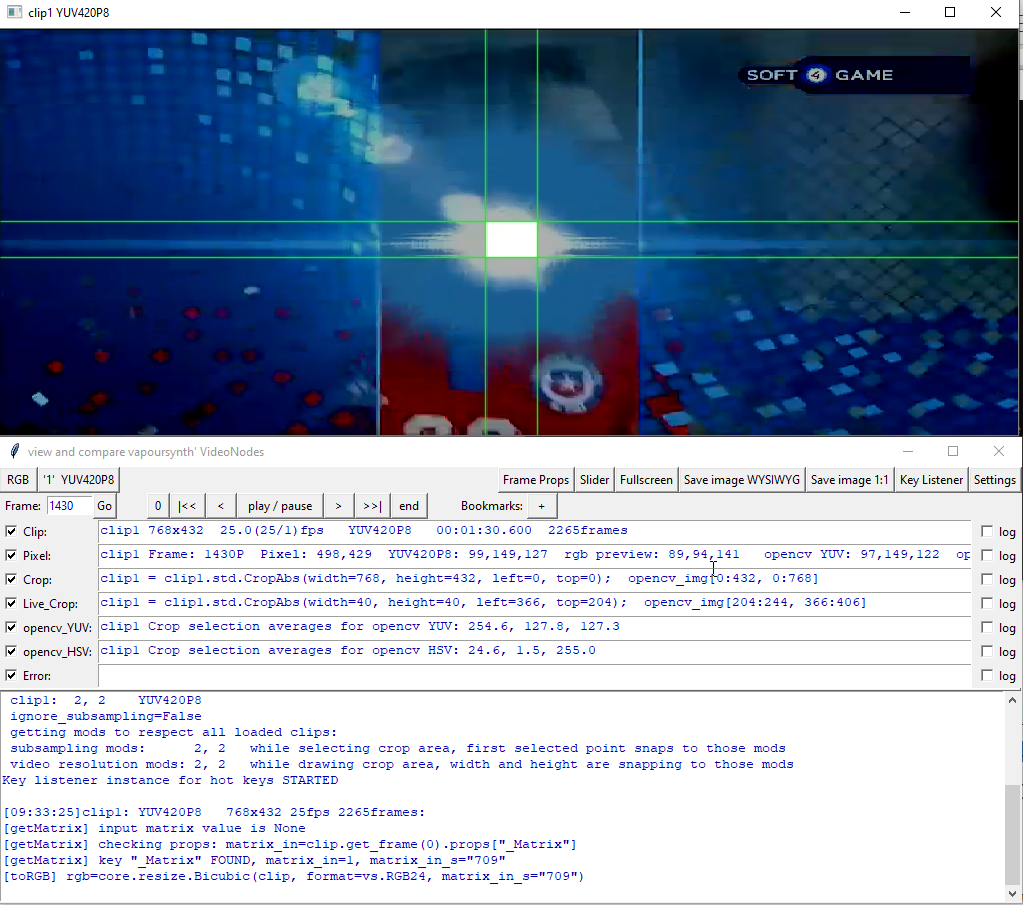This screenshot has width=1023, height=905.
Task: Uncheck the opencv_HSV checkbox
Action: tap(11, 651)
